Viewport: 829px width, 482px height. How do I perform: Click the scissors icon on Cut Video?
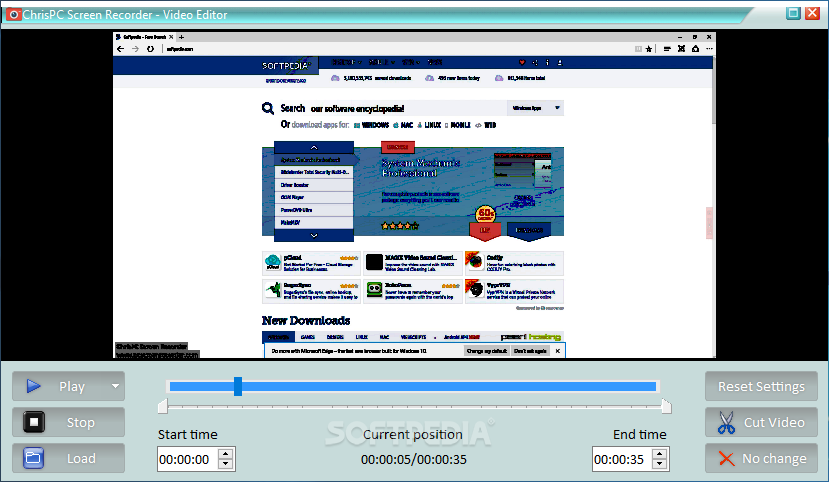tap(726, 423)
